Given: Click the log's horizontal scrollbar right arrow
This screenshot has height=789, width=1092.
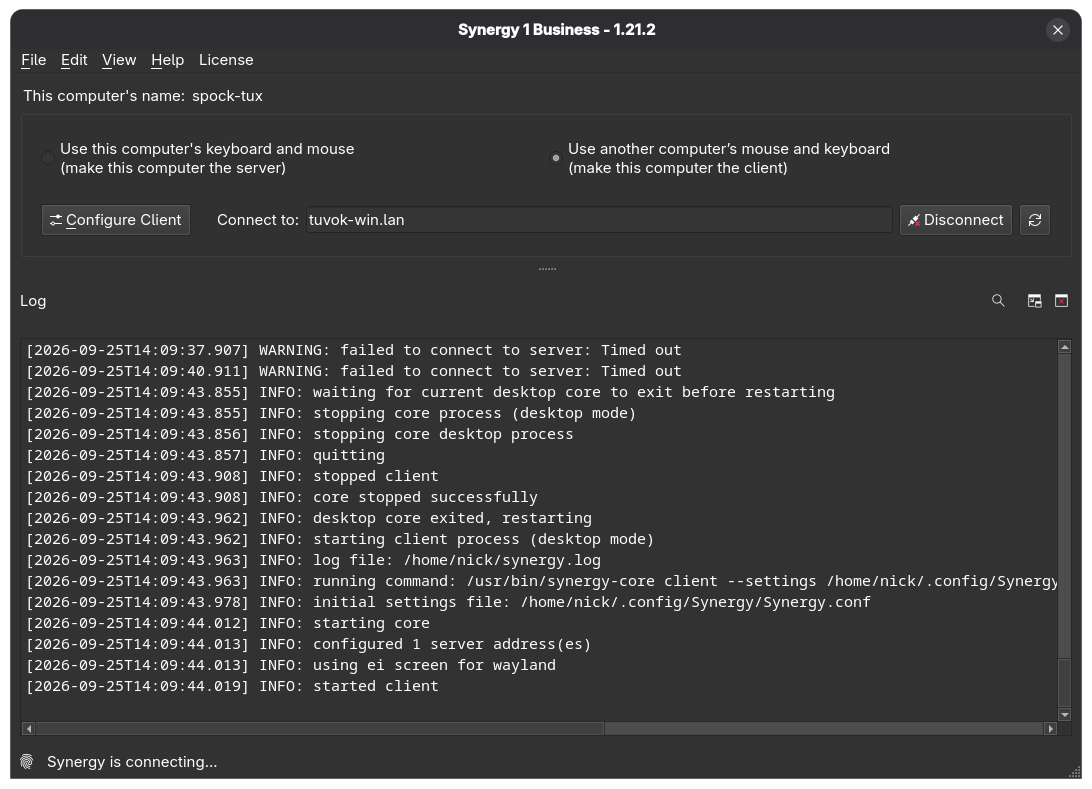Looking at the screenshot, I should point(1051,728).
